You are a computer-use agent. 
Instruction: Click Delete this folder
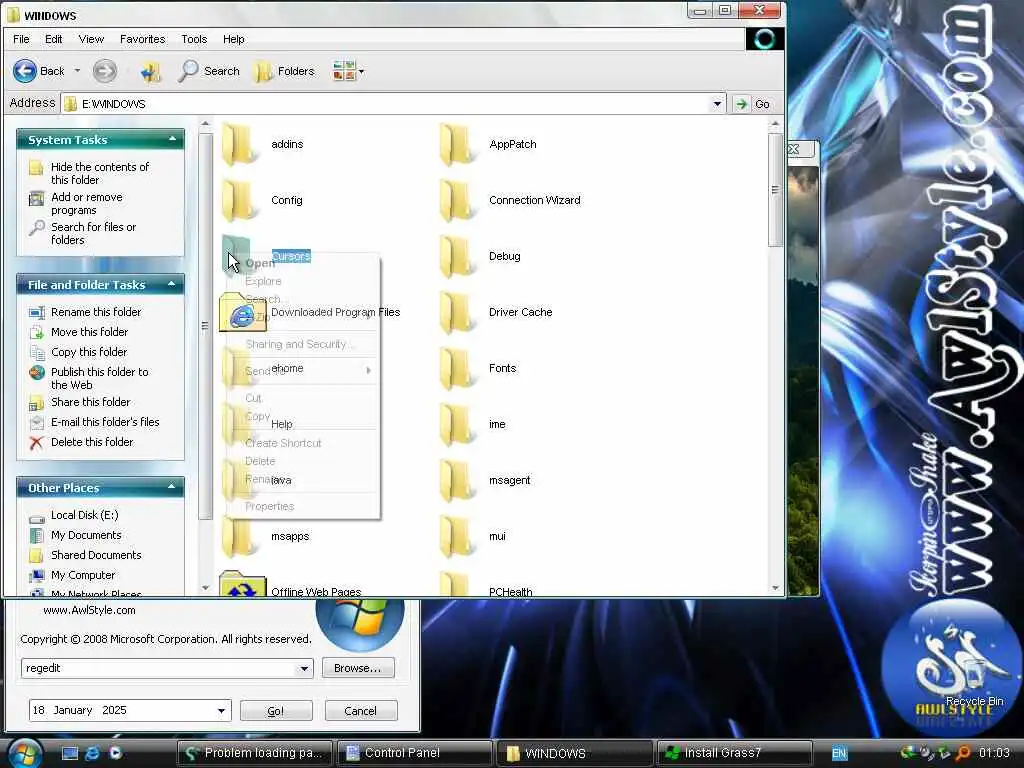tap(92, 441)
